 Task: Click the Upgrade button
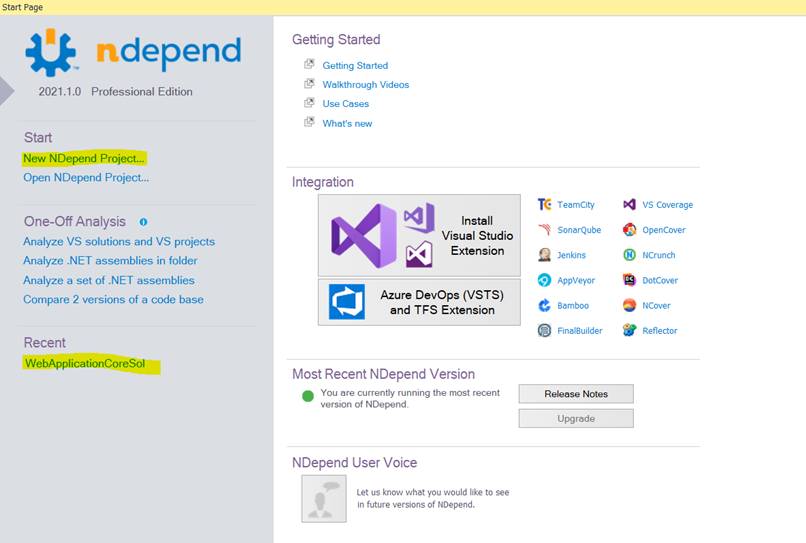pos(576,419)
